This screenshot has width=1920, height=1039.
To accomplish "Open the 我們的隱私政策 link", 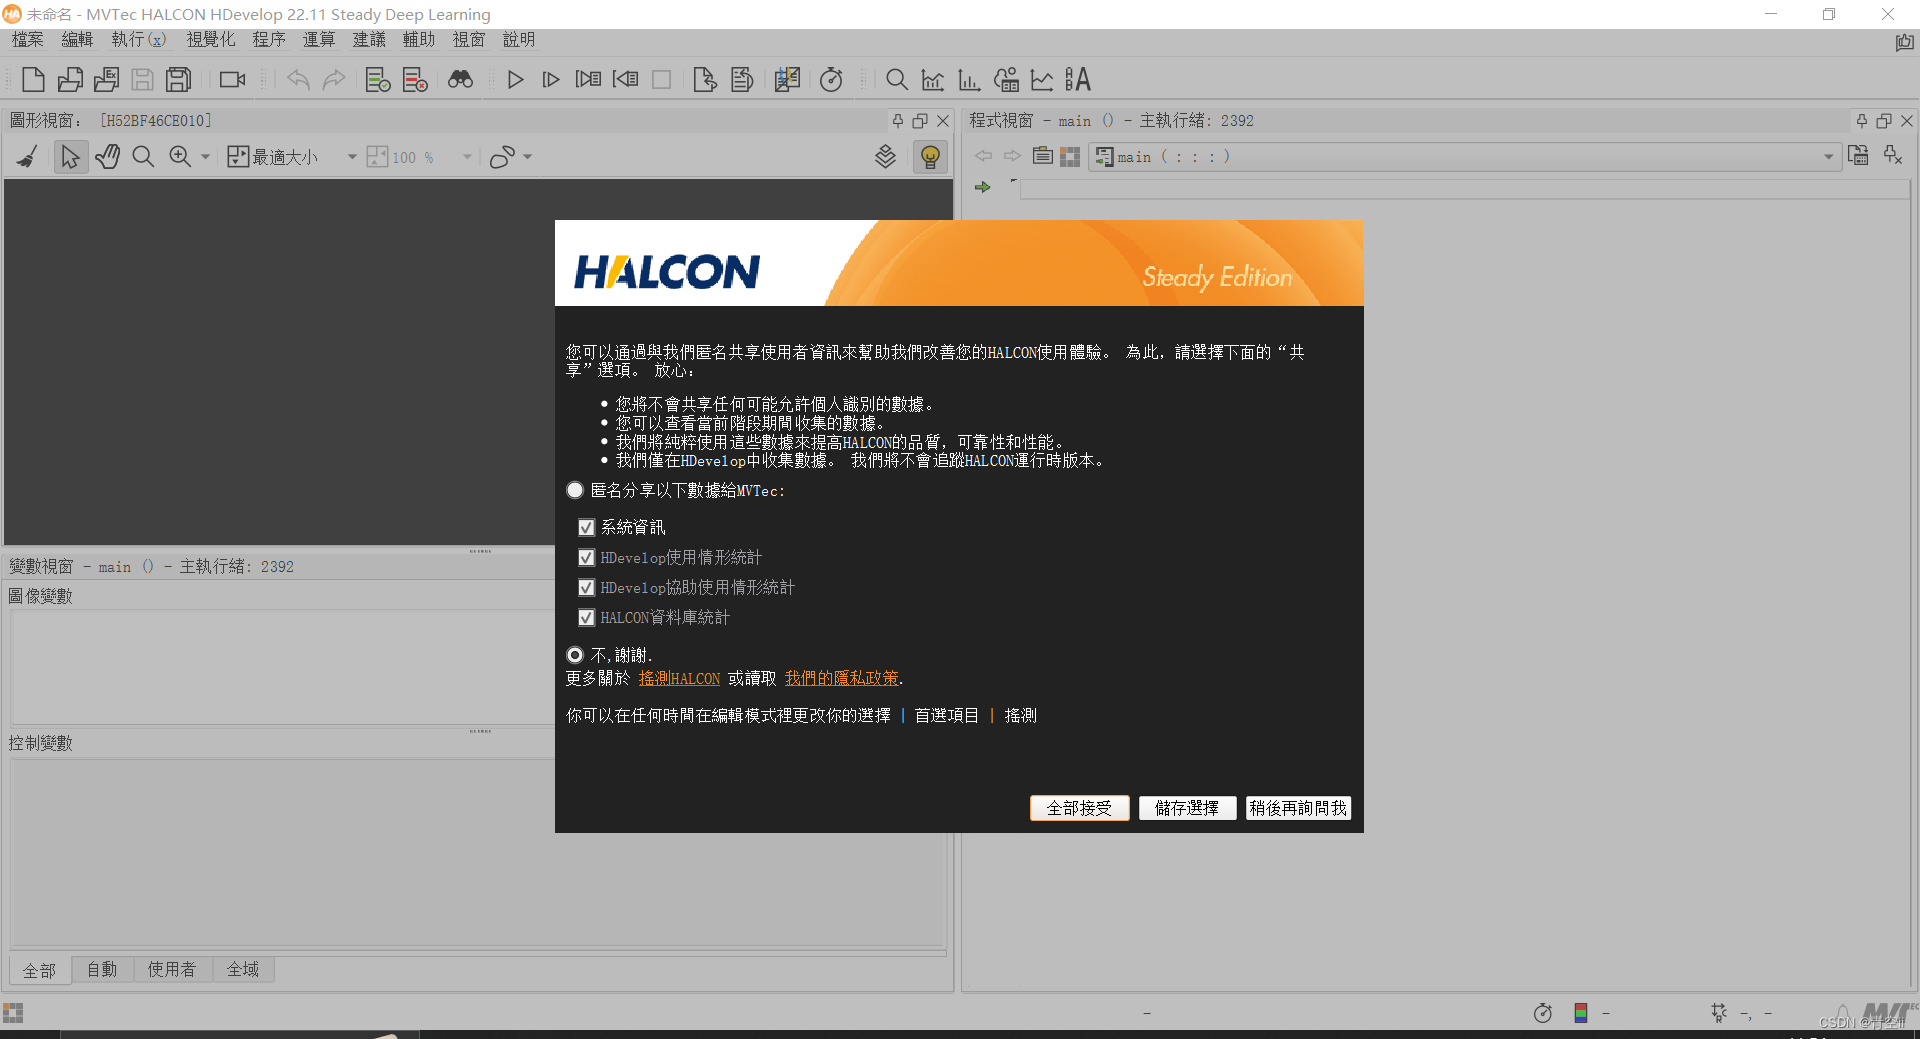I will point(841,678).
